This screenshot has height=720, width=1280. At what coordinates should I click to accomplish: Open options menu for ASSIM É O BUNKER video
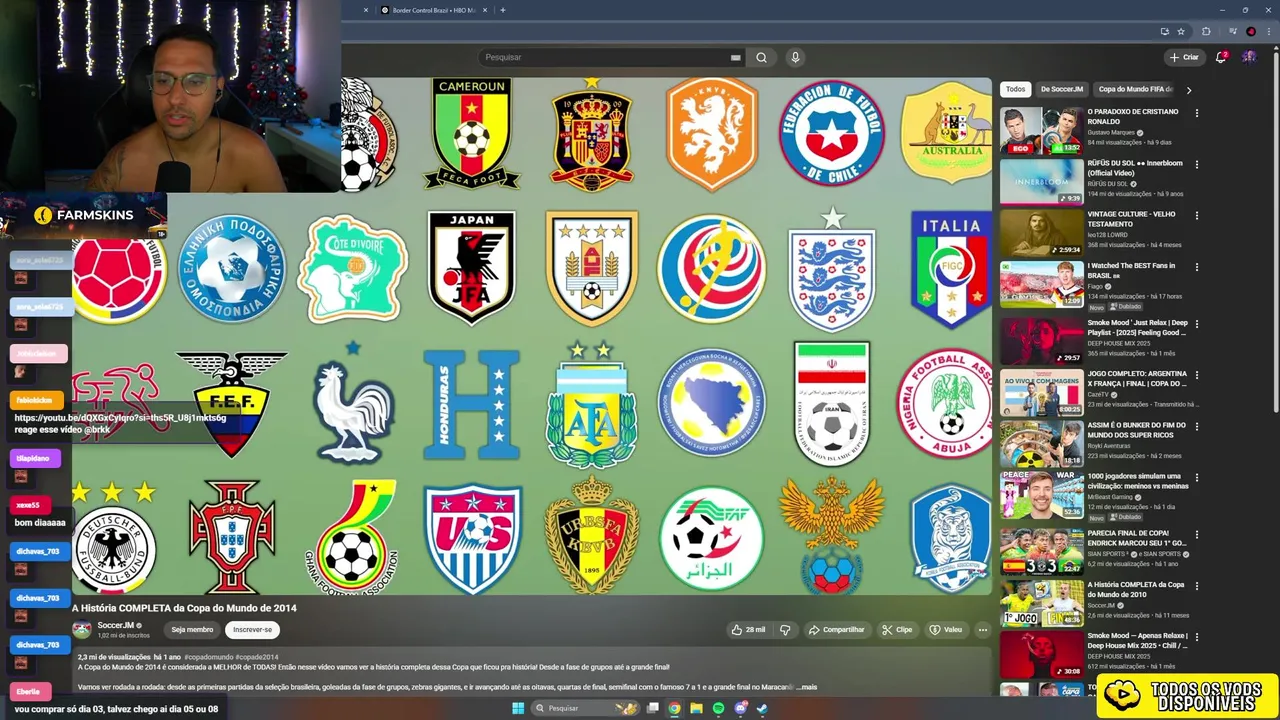[1197, 427]
